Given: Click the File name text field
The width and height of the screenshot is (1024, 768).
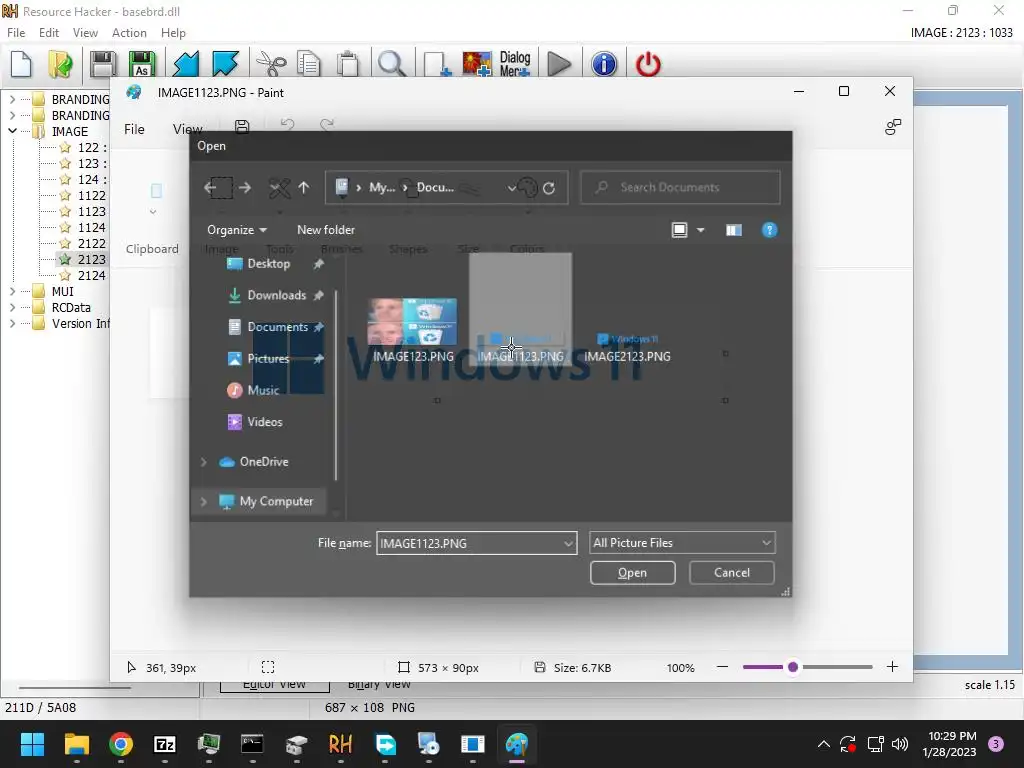Looking at the screenshot, I should tap(469, 543).
